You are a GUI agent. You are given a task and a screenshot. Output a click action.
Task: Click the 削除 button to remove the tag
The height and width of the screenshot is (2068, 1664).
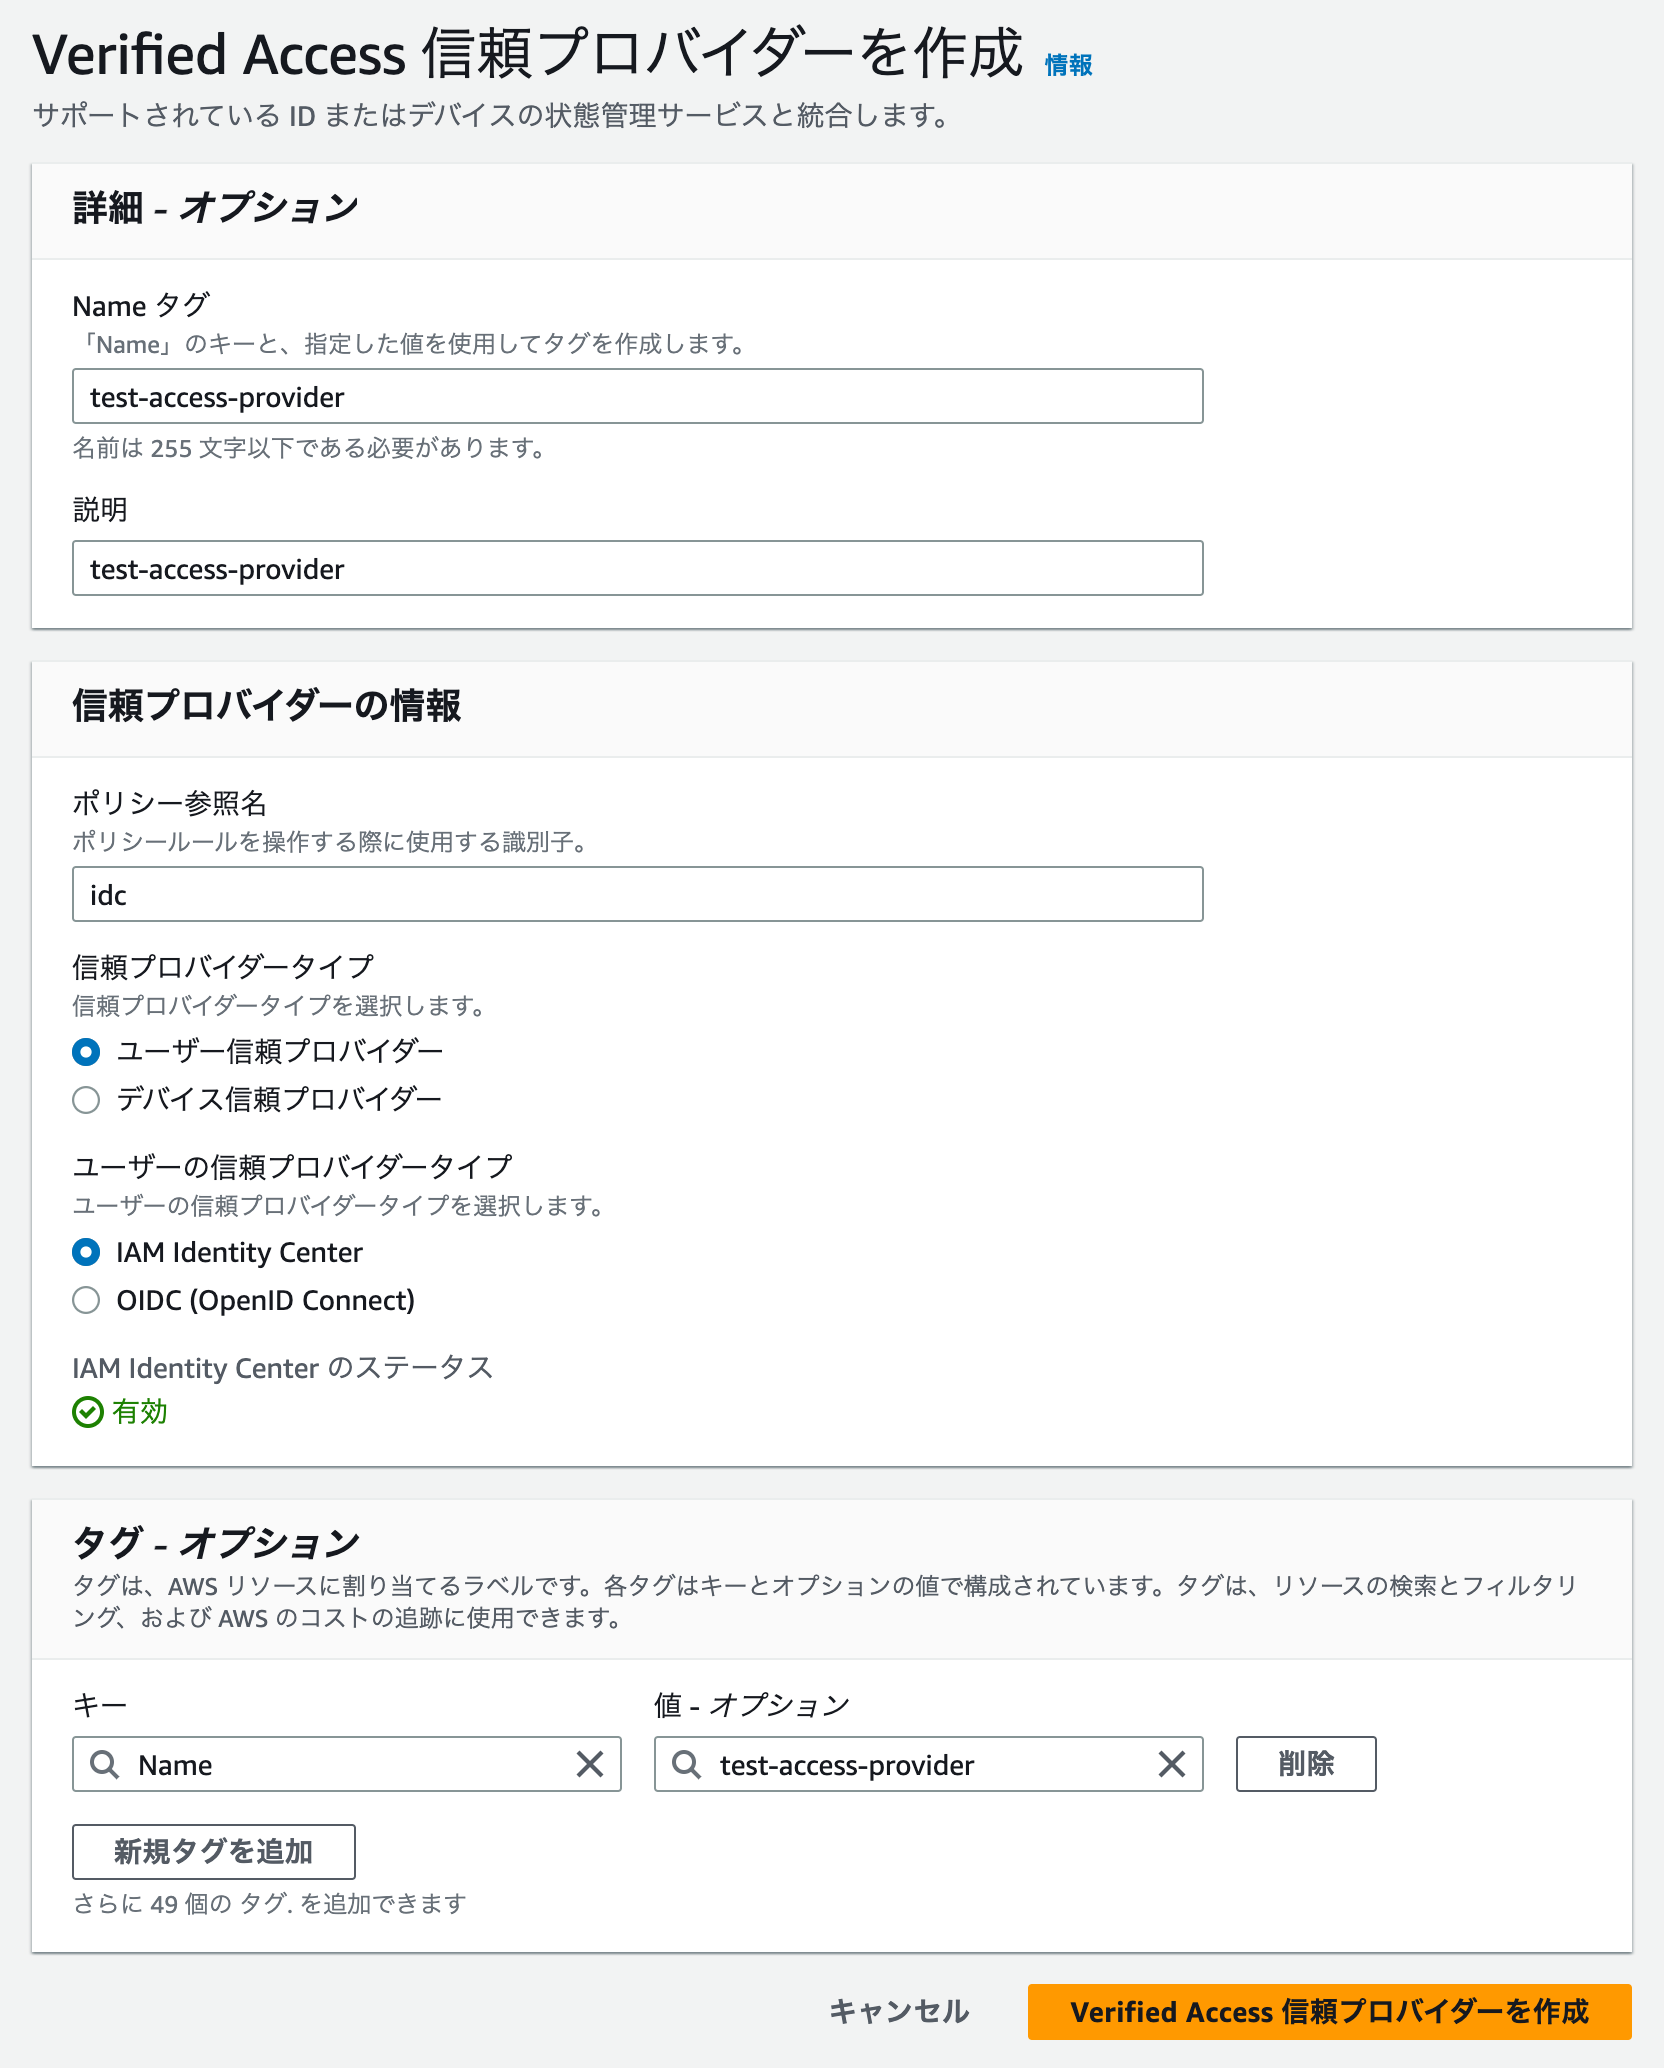[1306, 1765]
